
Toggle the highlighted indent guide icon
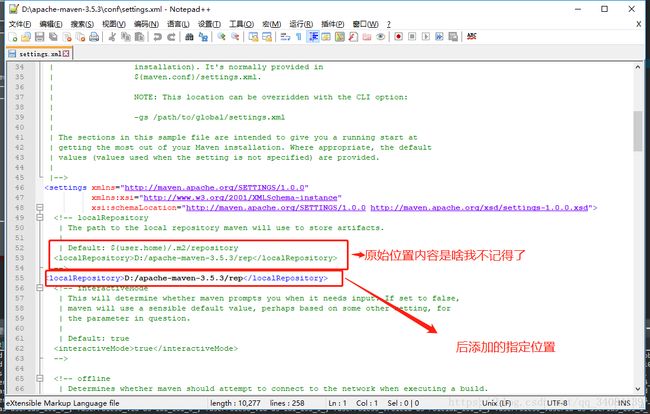(x=313, y=37)
